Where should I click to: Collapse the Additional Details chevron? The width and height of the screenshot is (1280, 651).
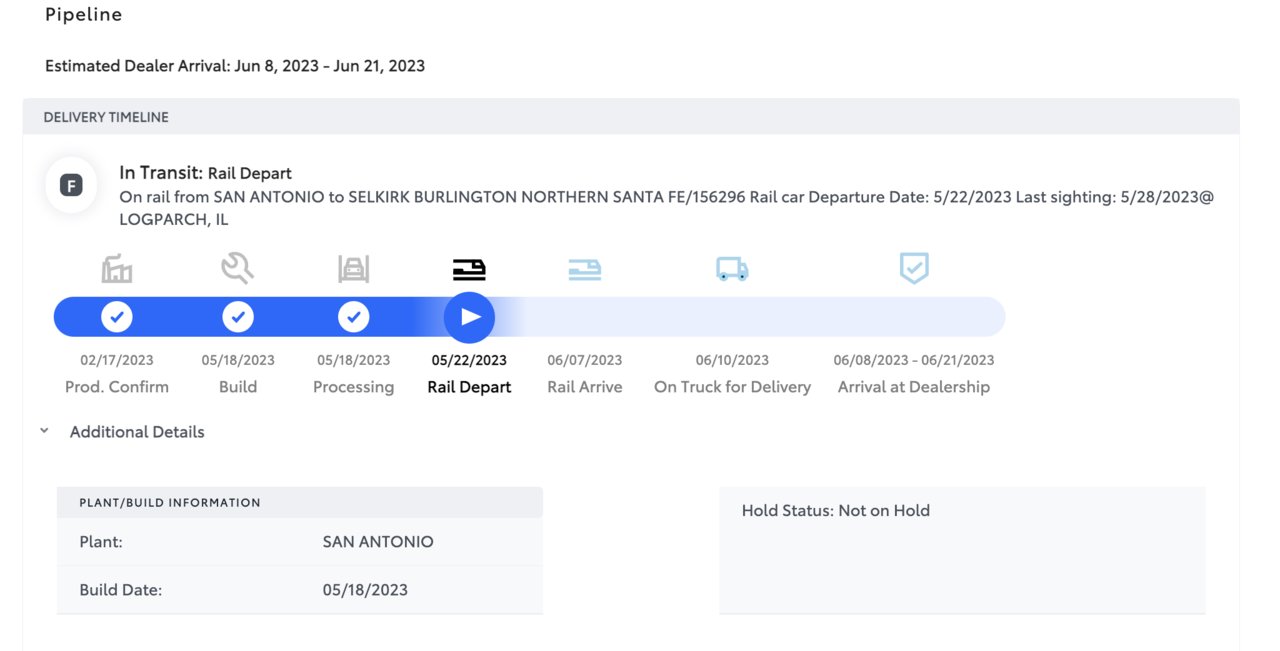(44, 432)
